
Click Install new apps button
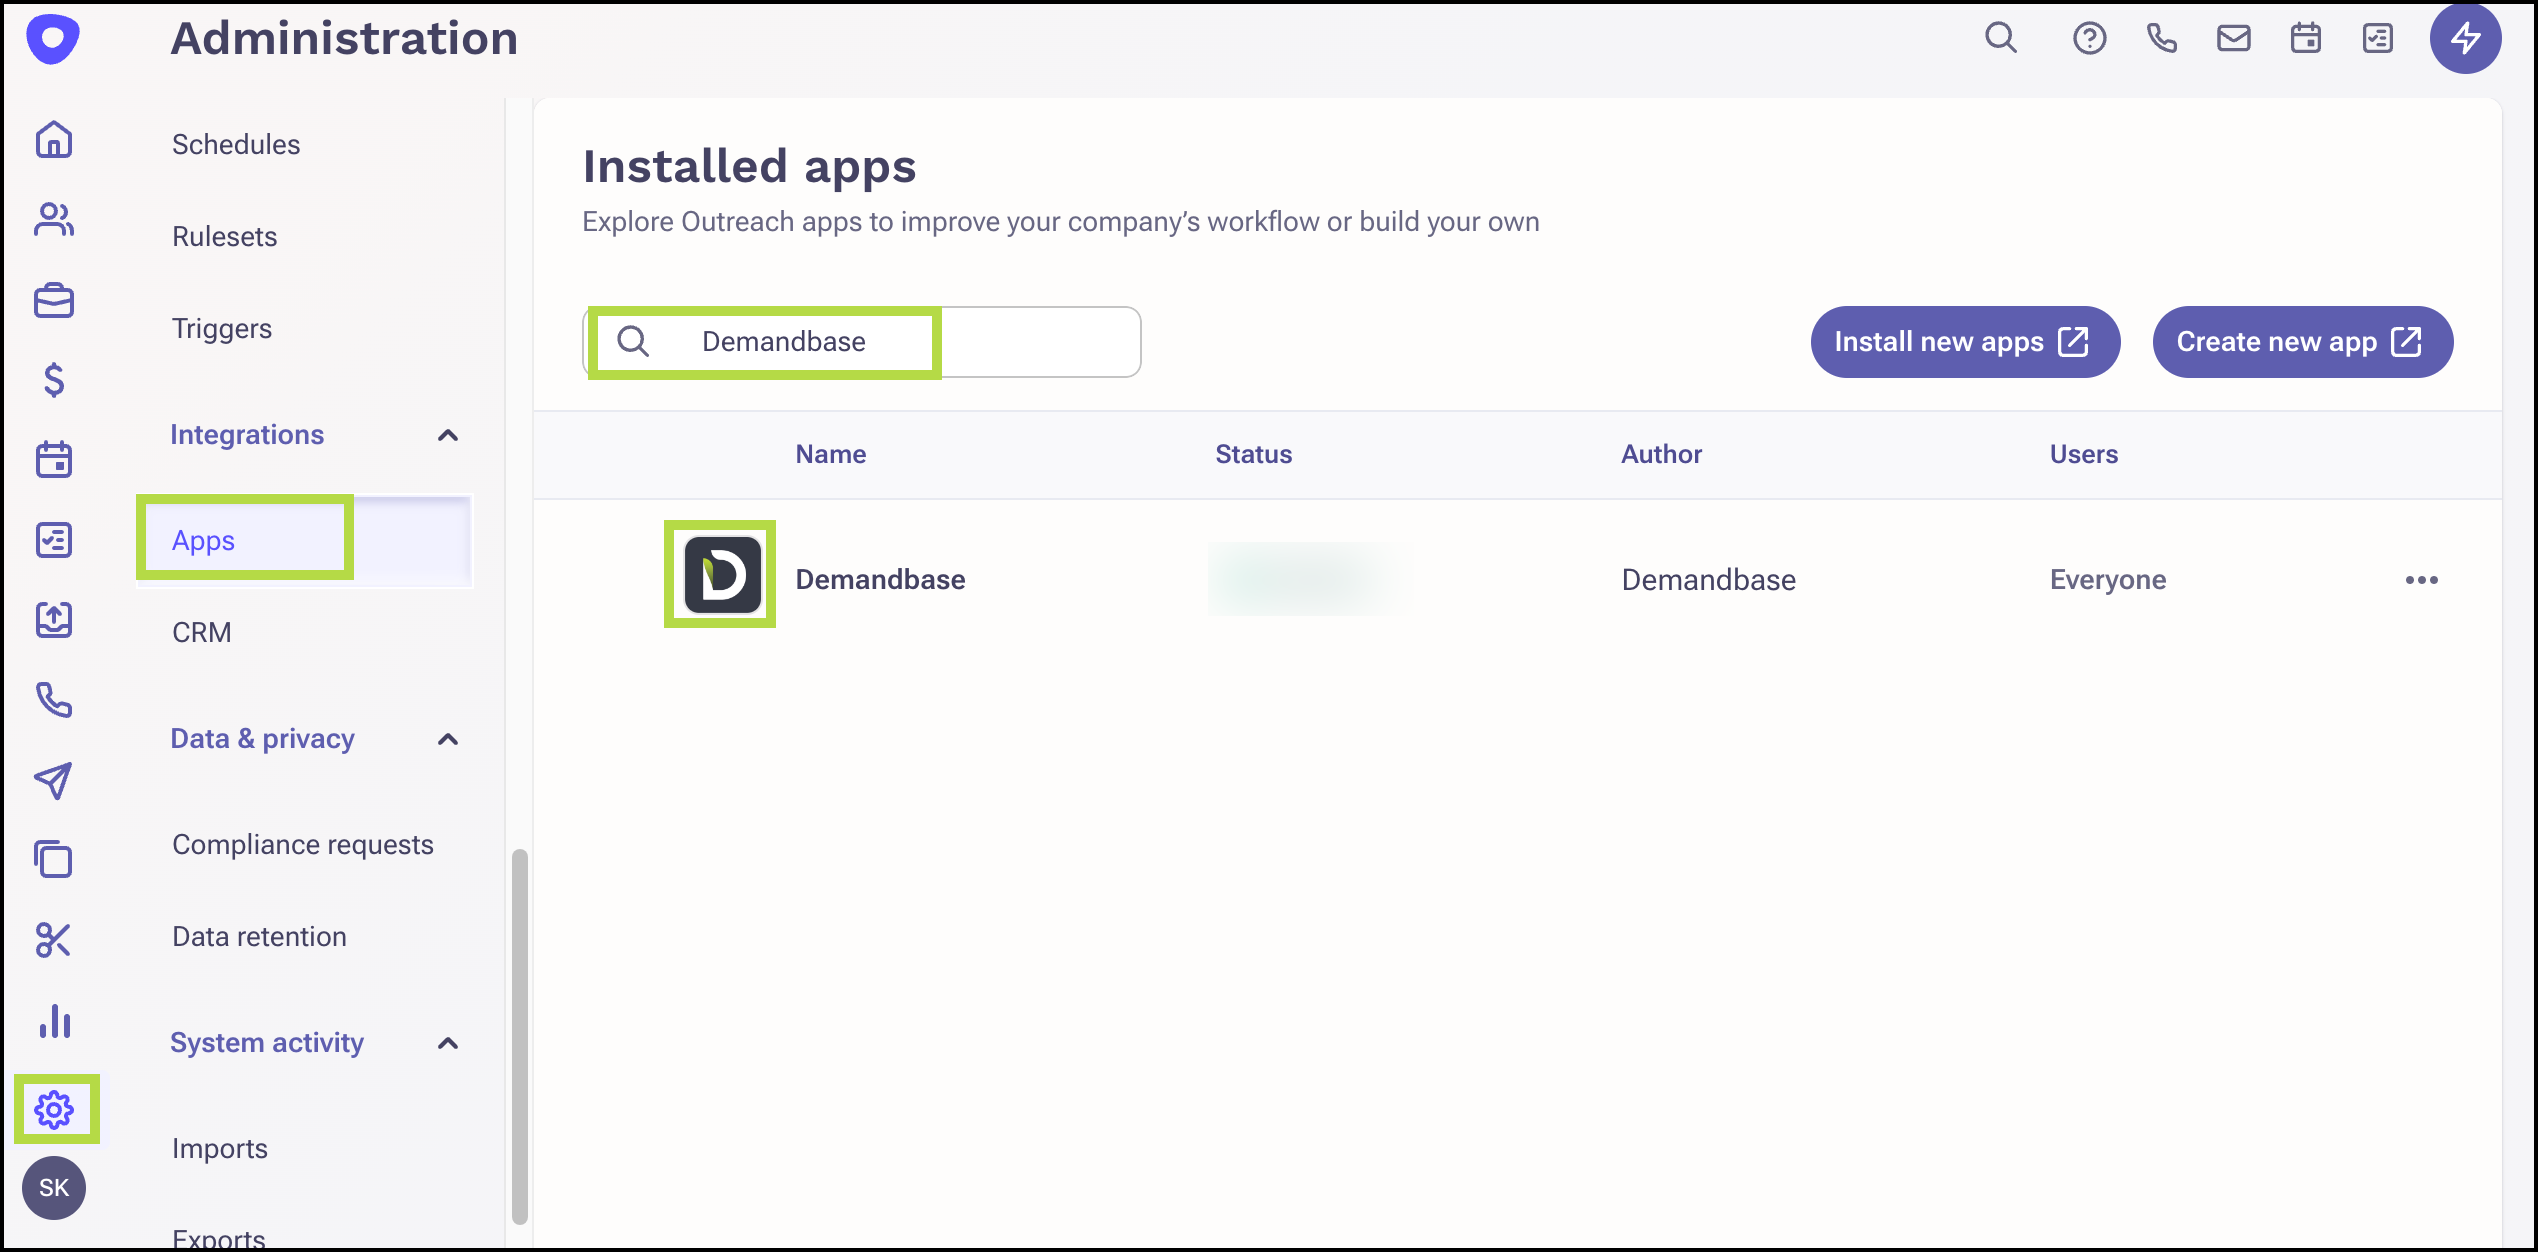1965,342
